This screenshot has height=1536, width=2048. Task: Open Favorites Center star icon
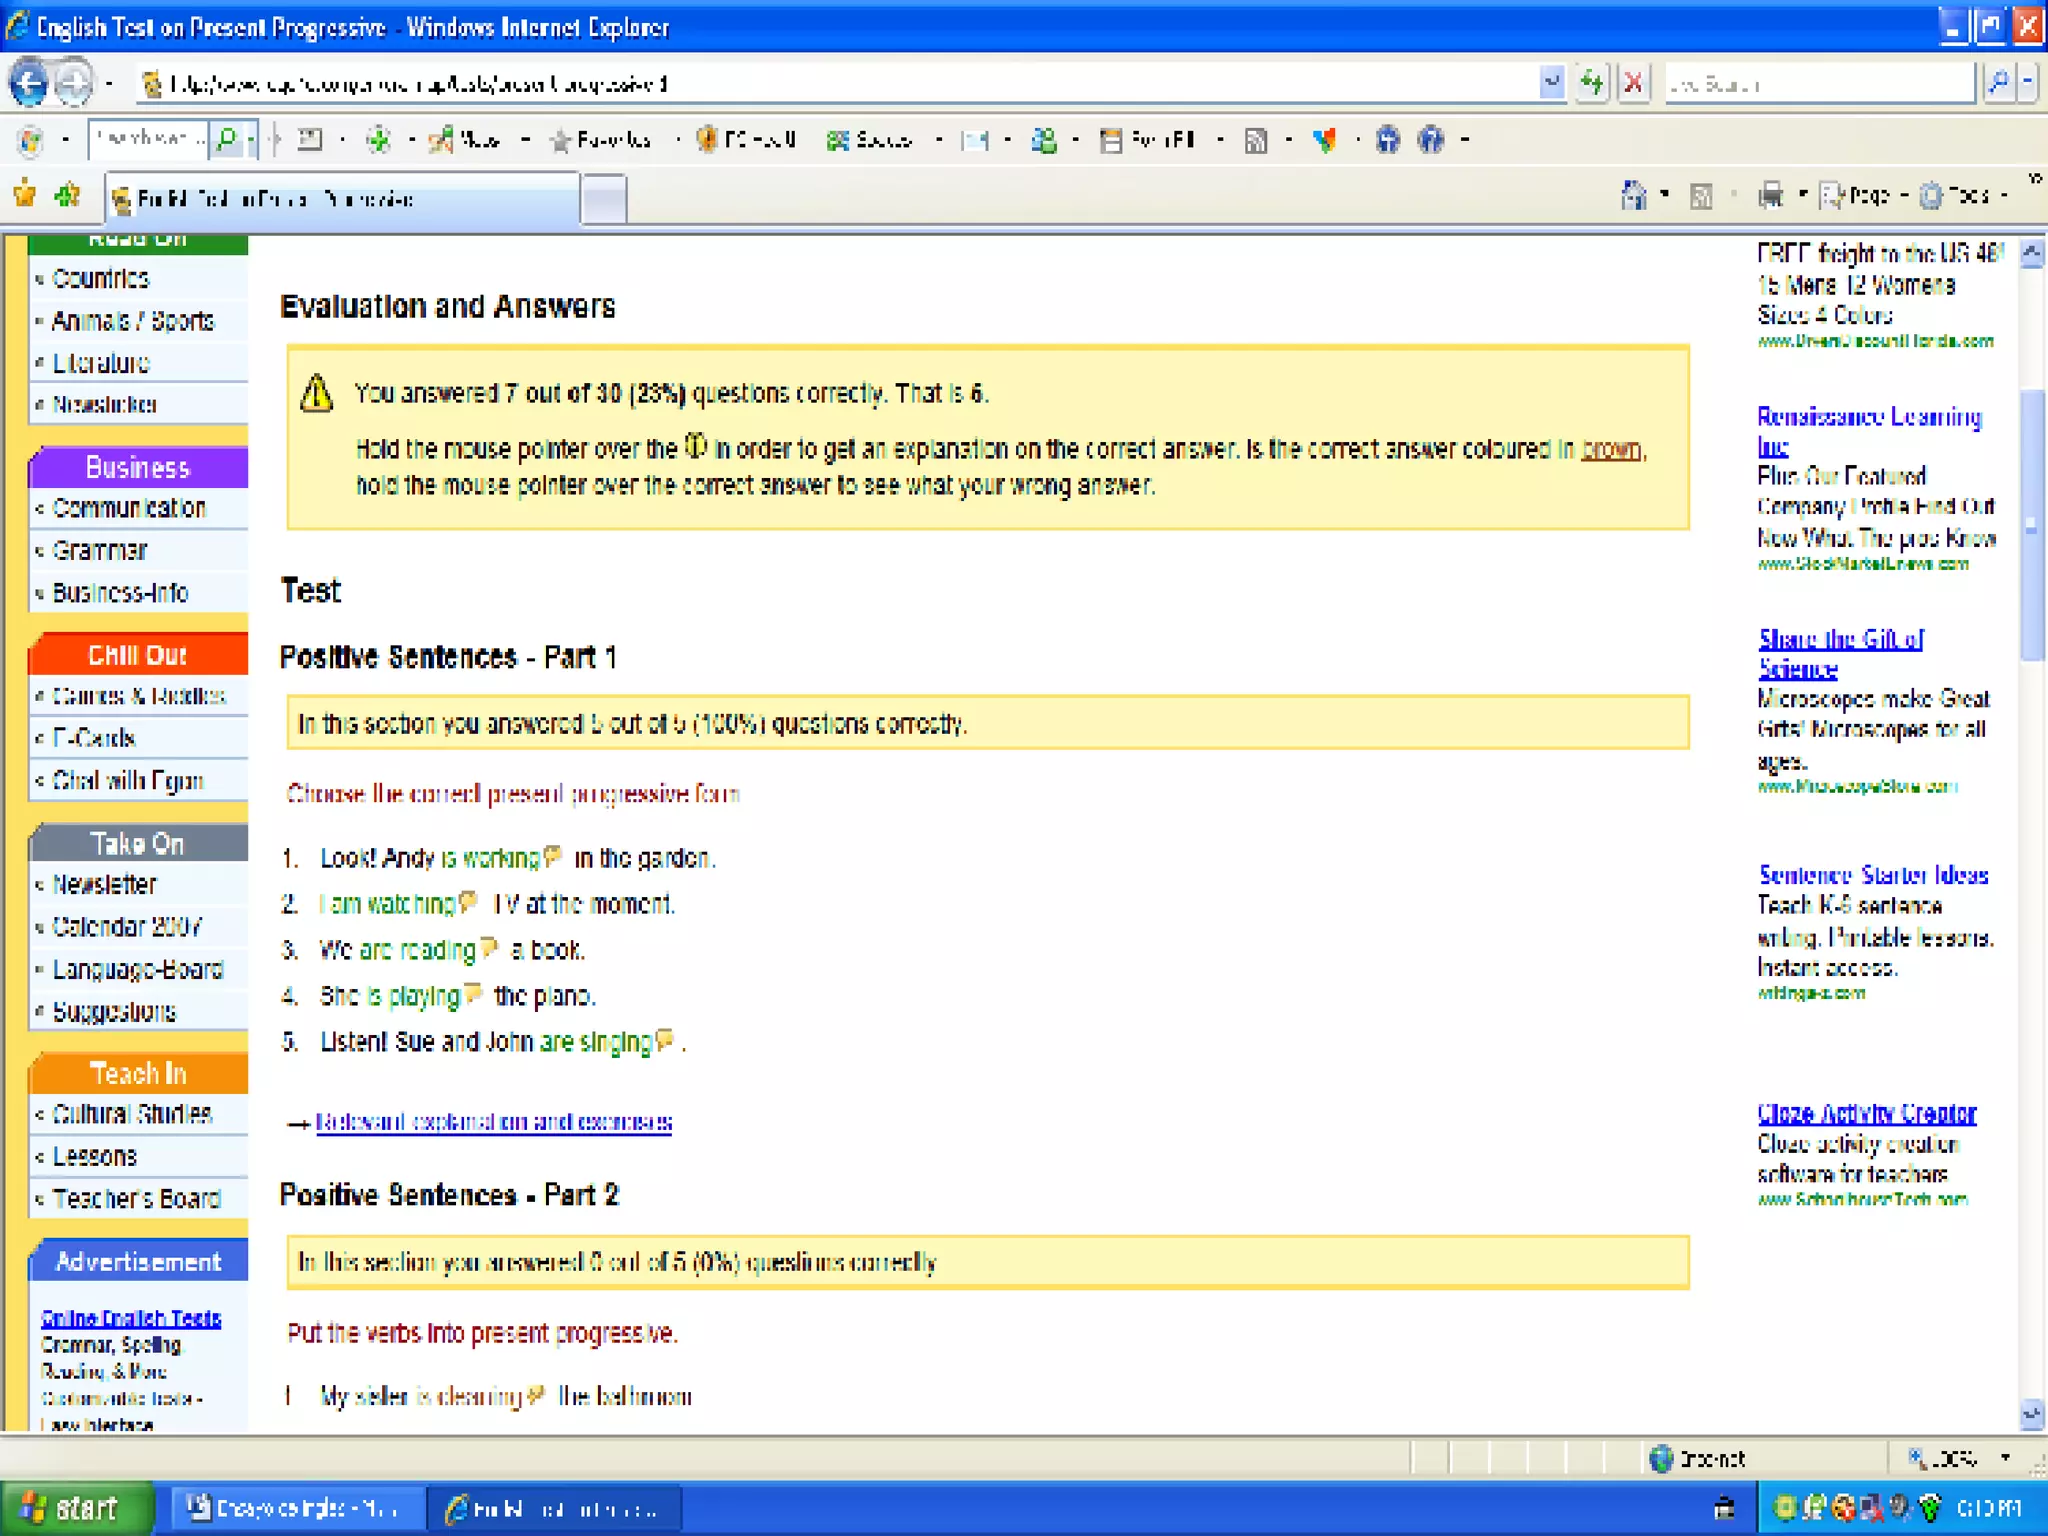(x=25, y=195)
